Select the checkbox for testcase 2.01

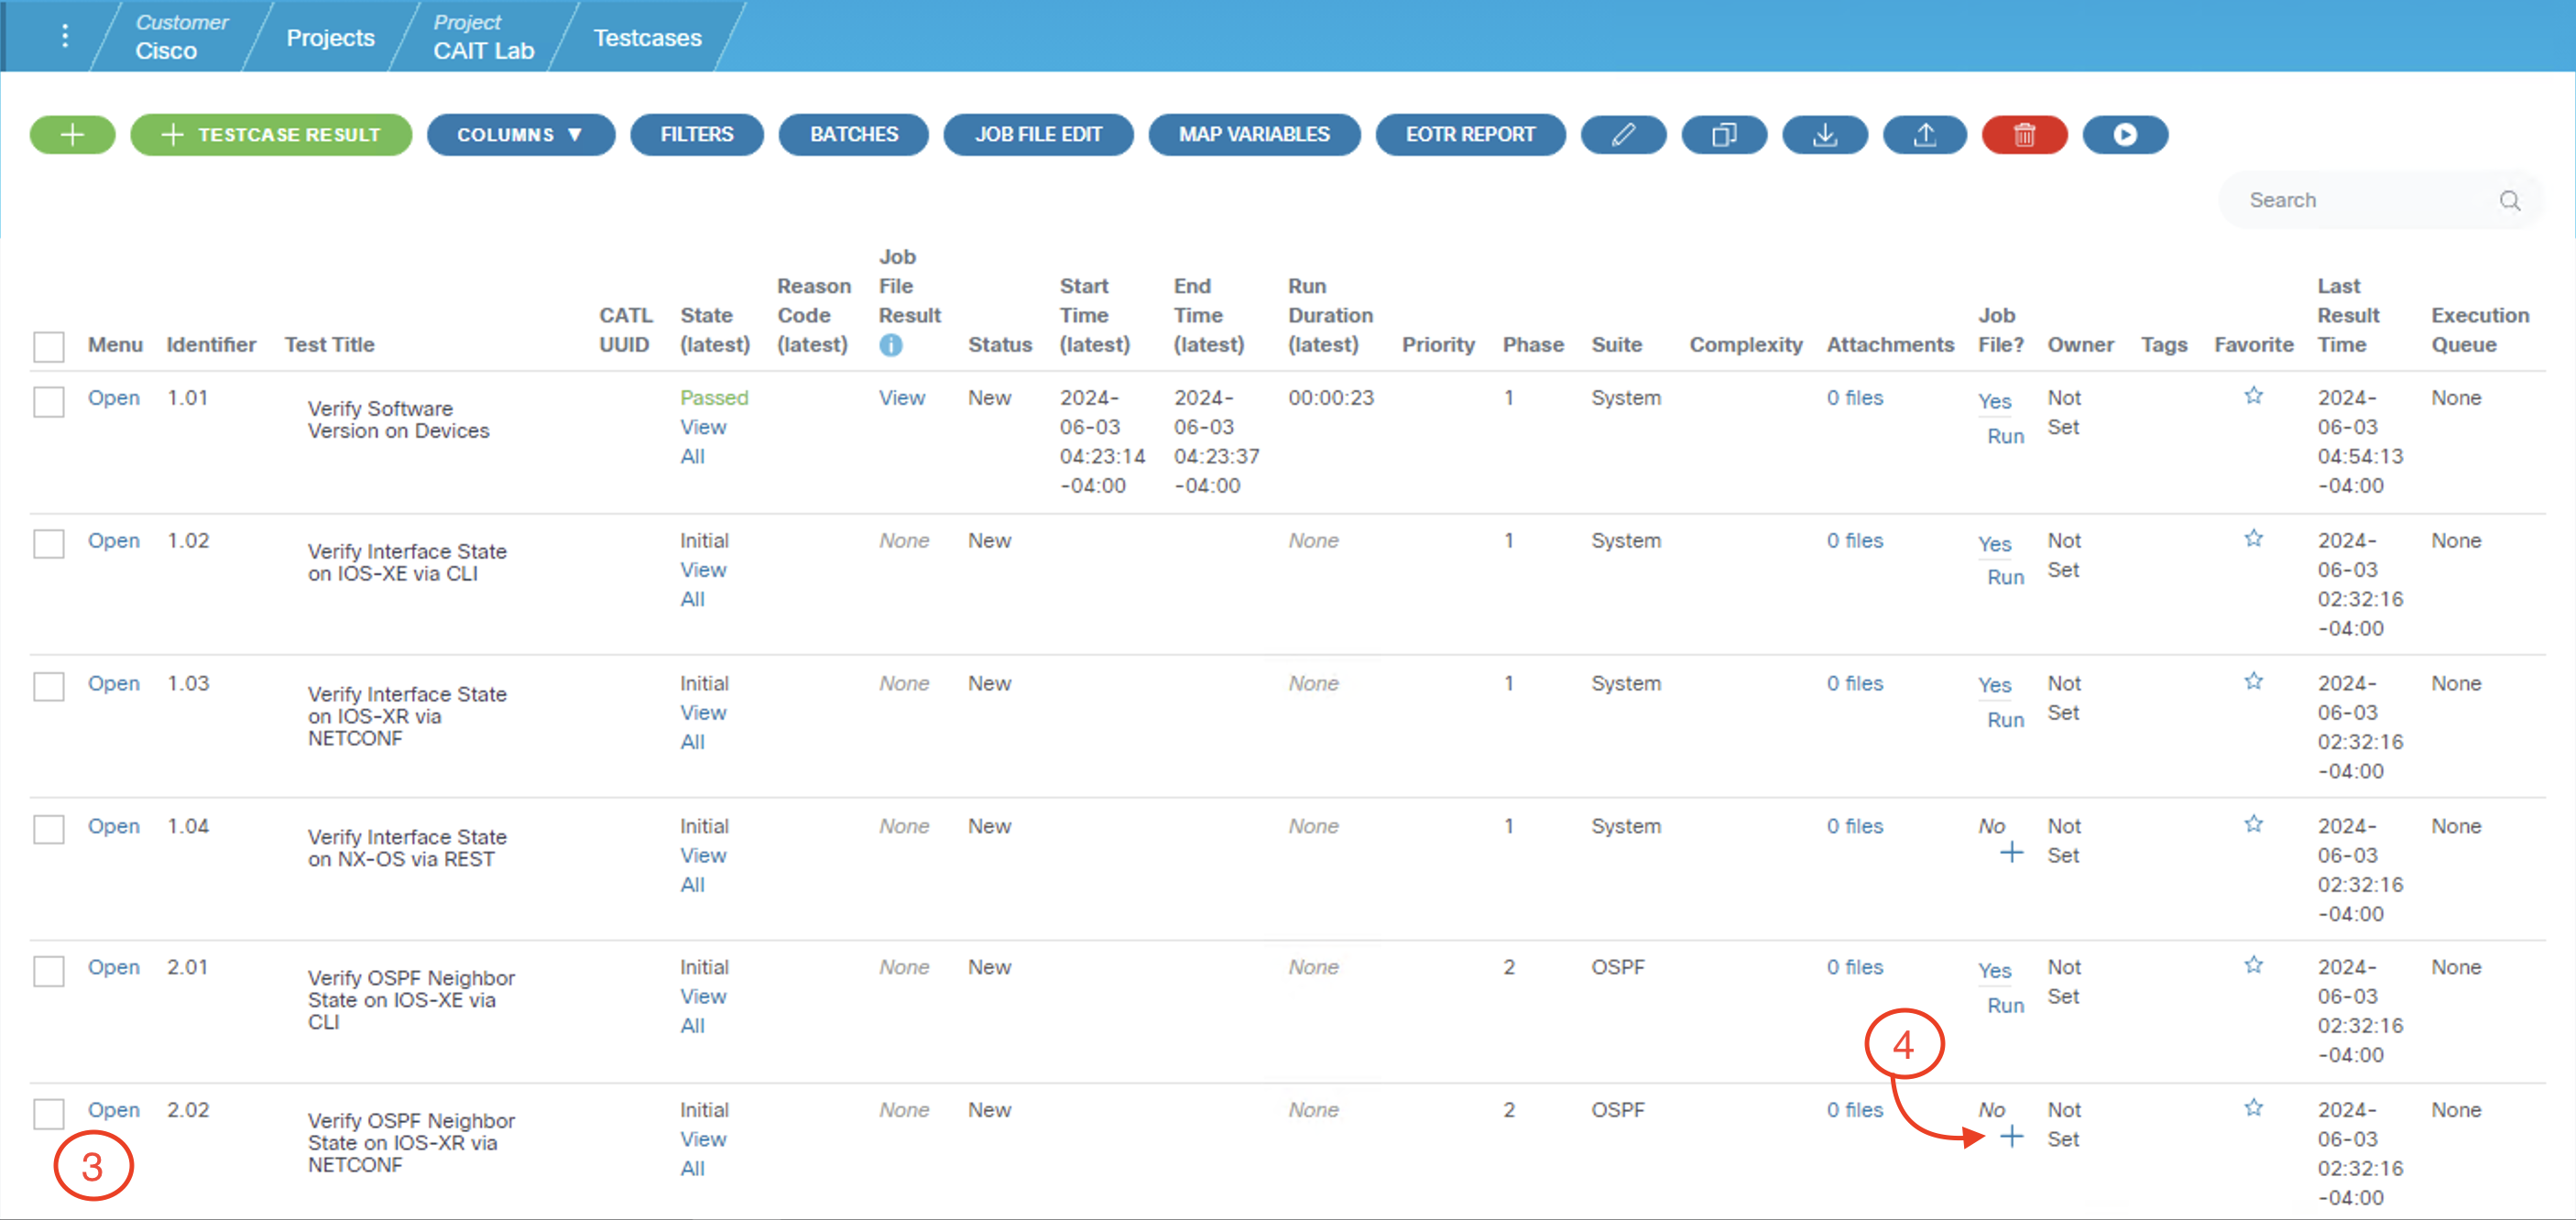coord(49,971)
